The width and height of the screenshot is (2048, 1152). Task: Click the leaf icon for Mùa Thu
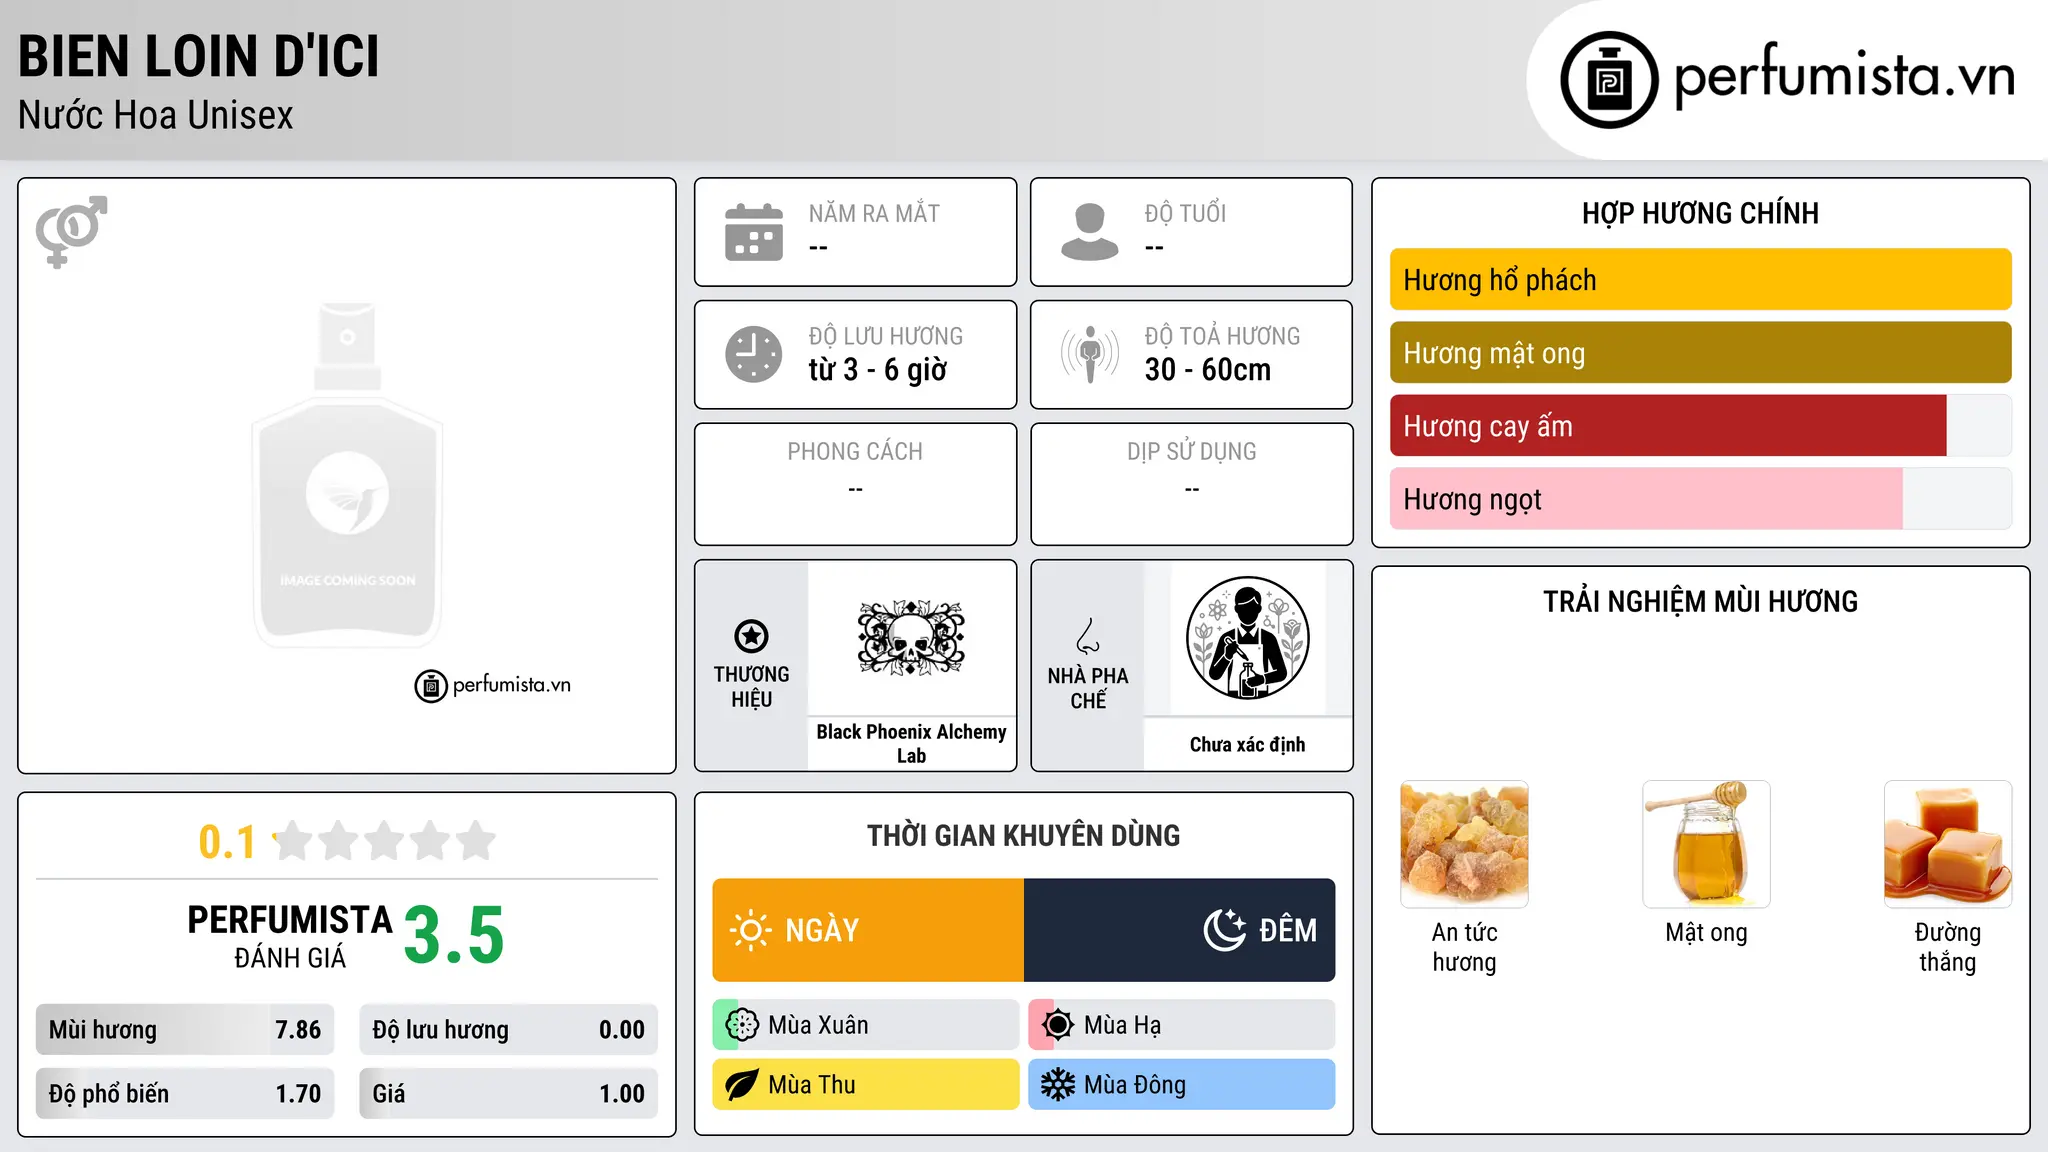742,1085
